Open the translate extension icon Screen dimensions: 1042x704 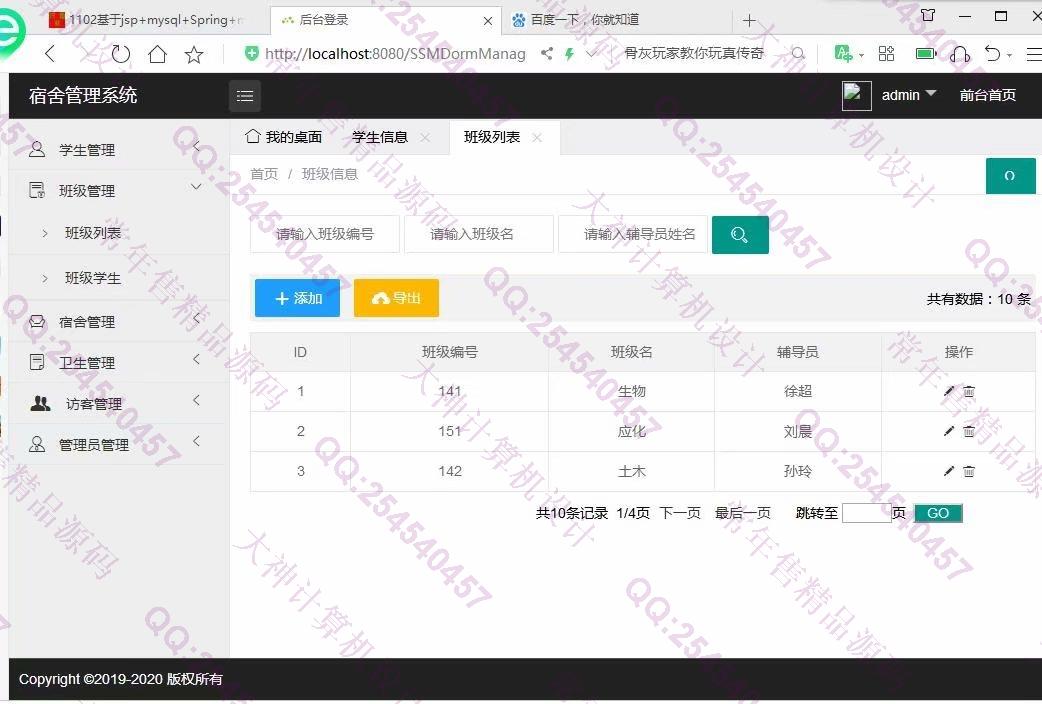843,53
